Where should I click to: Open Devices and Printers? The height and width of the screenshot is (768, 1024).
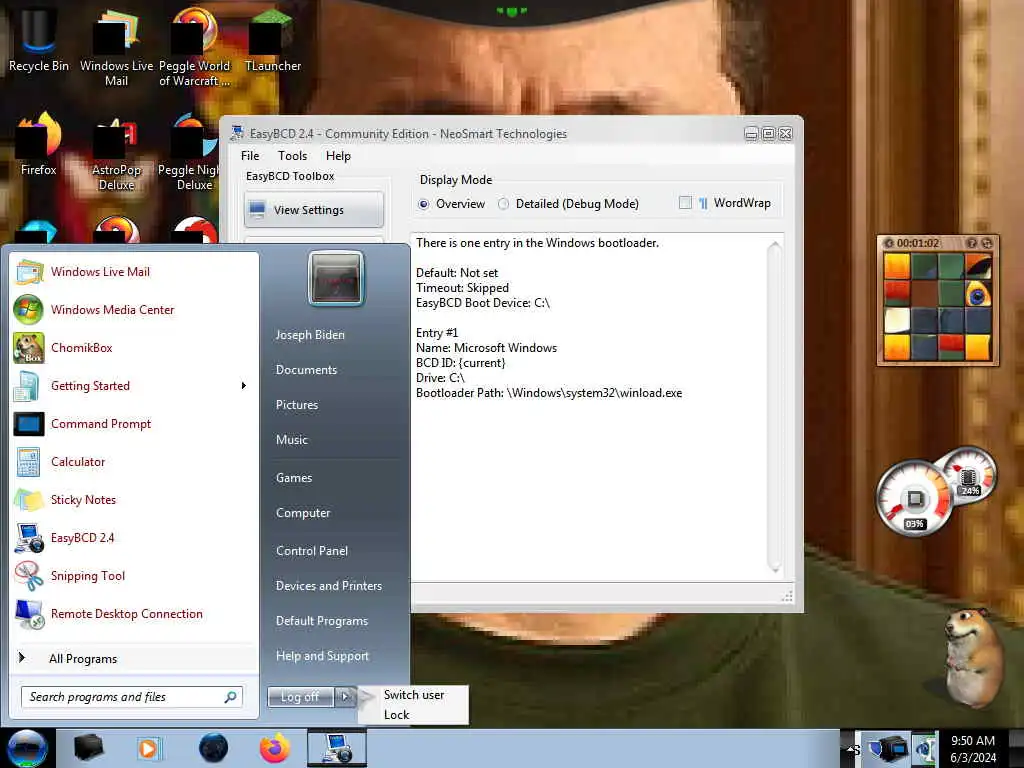click(328, 586)
